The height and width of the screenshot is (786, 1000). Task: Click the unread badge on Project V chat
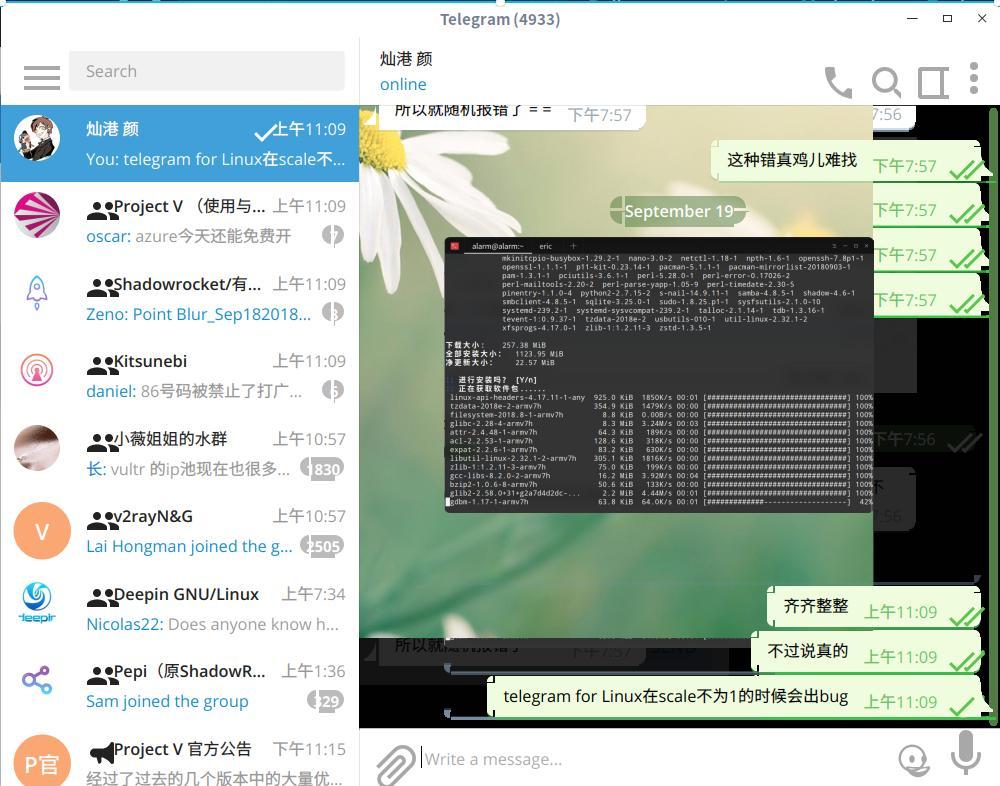[333, 235]
